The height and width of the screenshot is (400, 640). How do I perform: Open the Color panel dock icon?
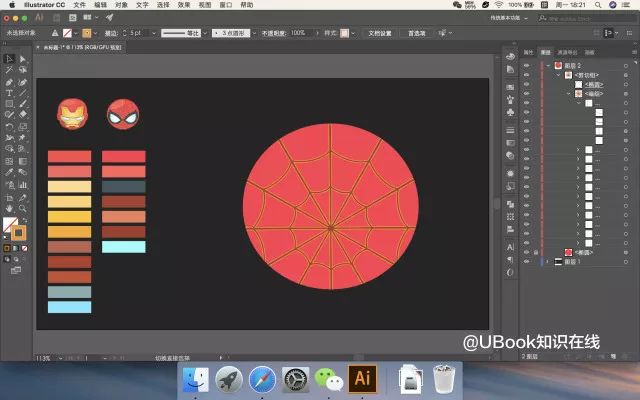[x=510, y=57]
